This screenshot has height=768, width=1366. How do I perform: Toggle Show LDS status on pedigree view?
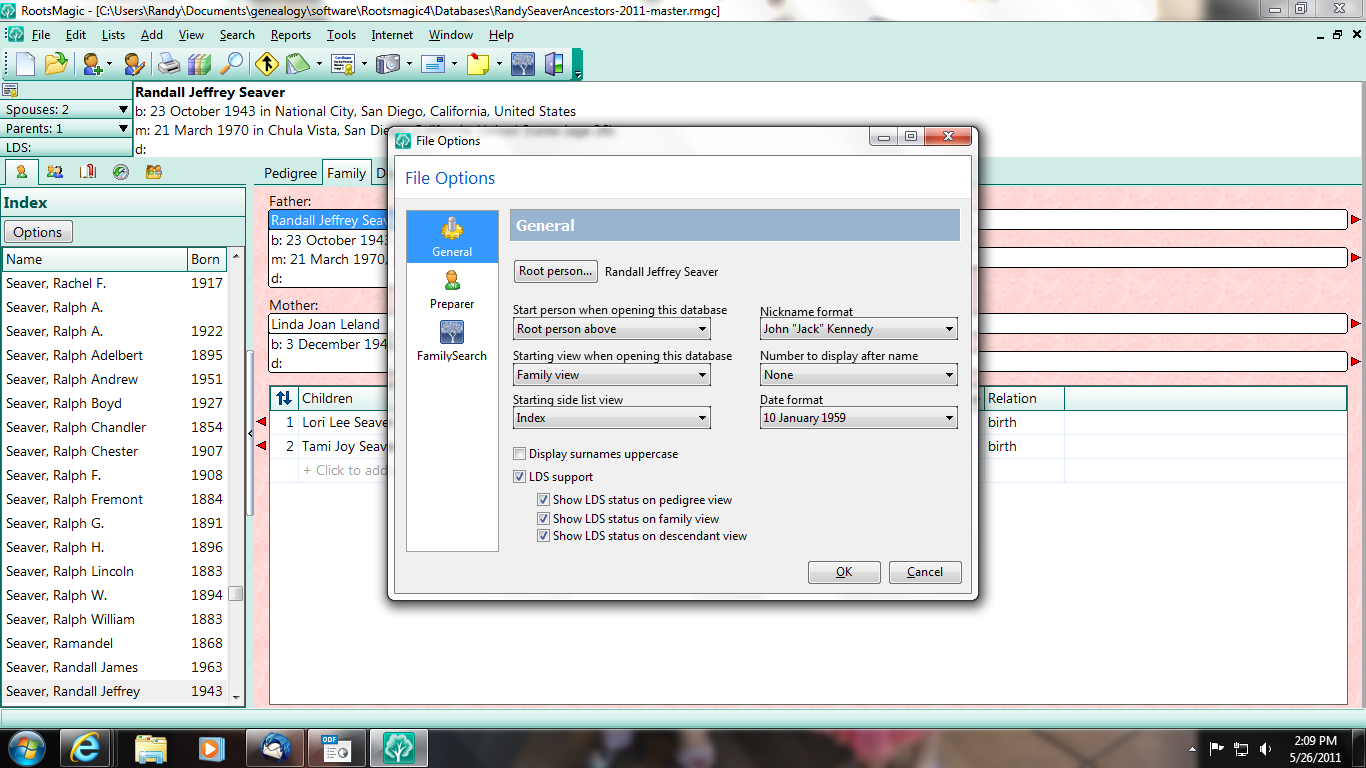[x=544, y=500]
